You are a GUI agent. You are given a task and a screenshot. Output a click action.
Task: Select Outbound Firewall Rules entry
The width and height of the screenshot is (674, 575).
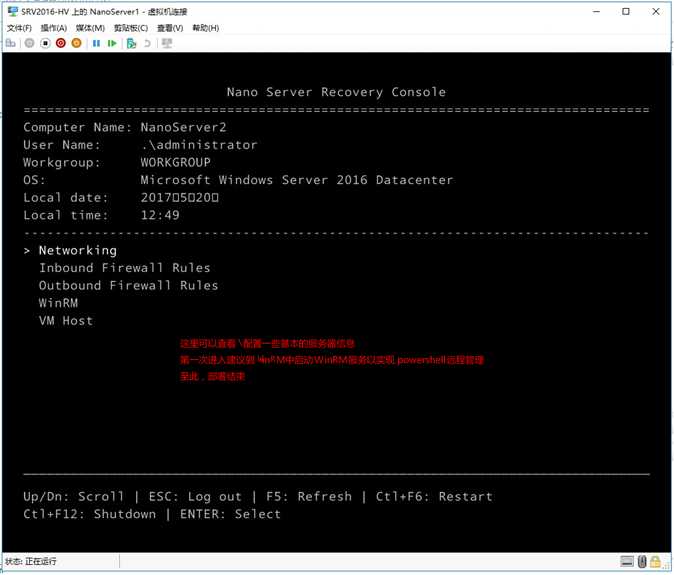click(129, 285)
